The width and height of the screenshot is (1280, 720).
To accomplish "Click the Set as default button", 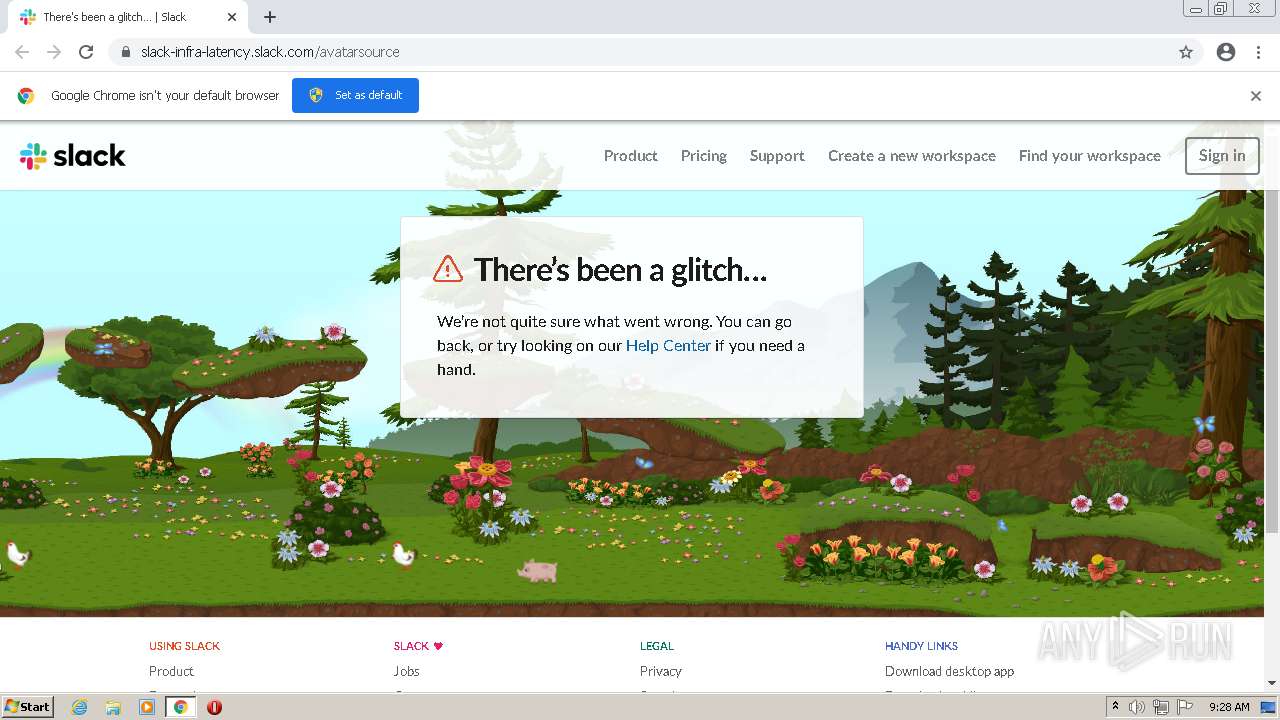I will tap(355, 95).
